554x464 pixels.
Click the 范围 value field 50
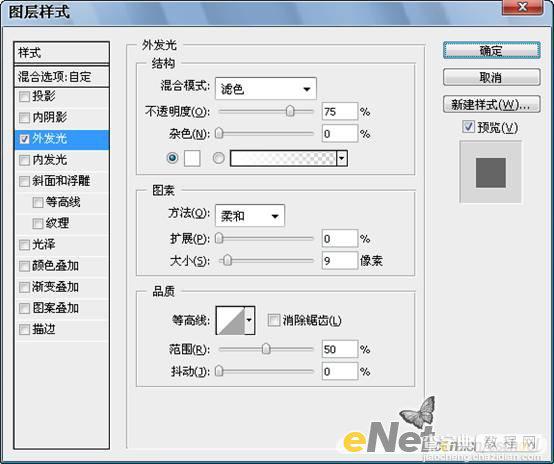click(x=340, y=349)
